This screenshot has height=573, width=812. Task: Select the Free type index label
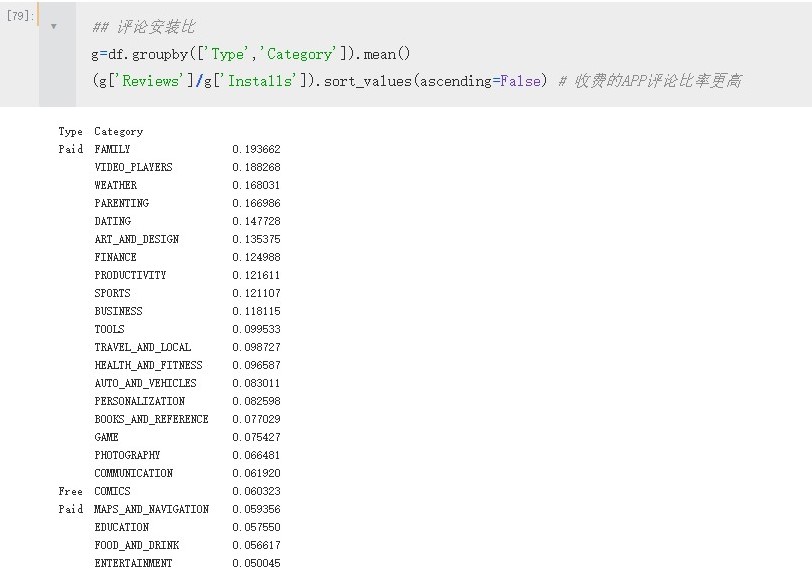pyautogui.click(x=70, y=491)
